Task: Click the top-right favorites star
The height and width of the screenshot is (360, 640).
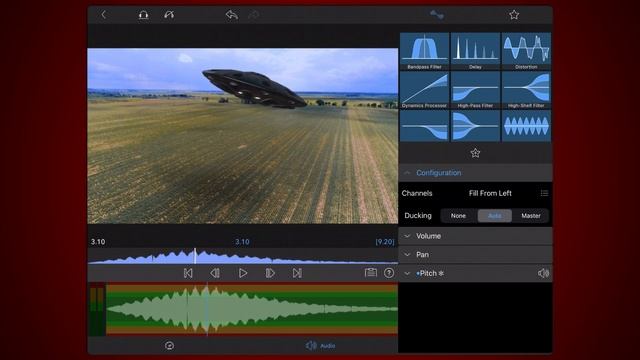Action: click(x=514, y=15)
